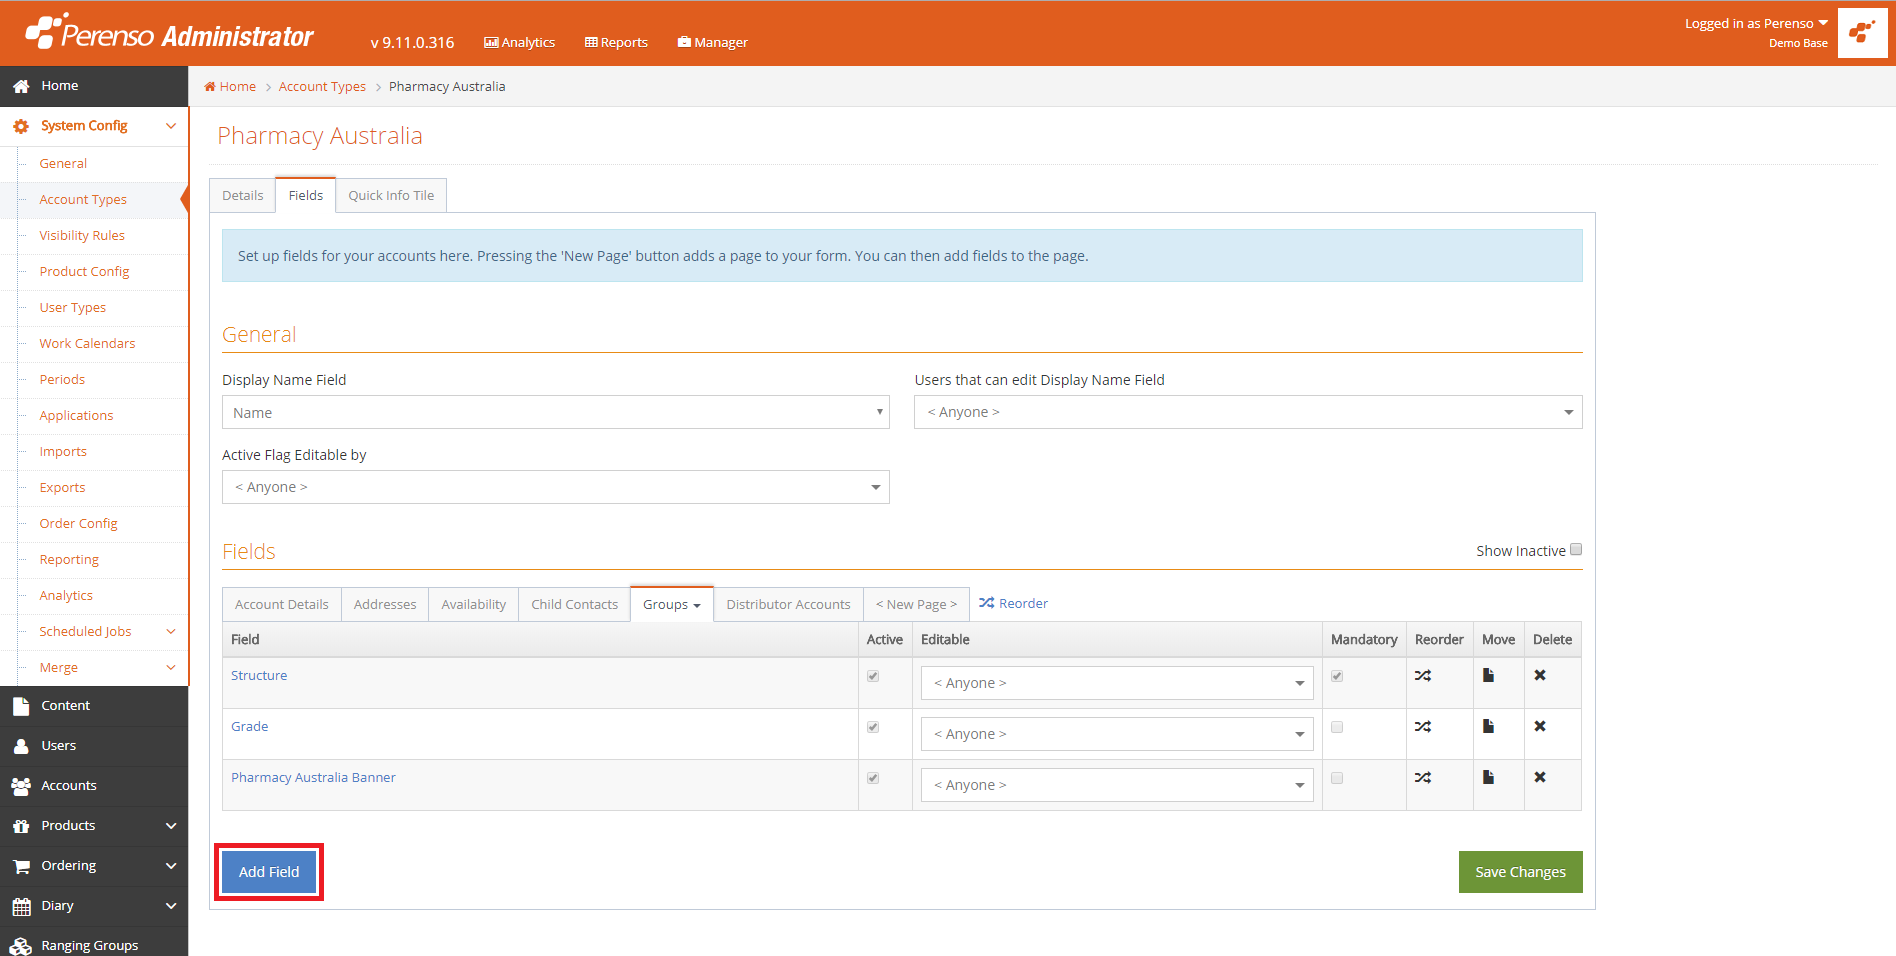Screen dimensions: 1896x956
Task: Click the Content page icon
Action: pos(21,706)
